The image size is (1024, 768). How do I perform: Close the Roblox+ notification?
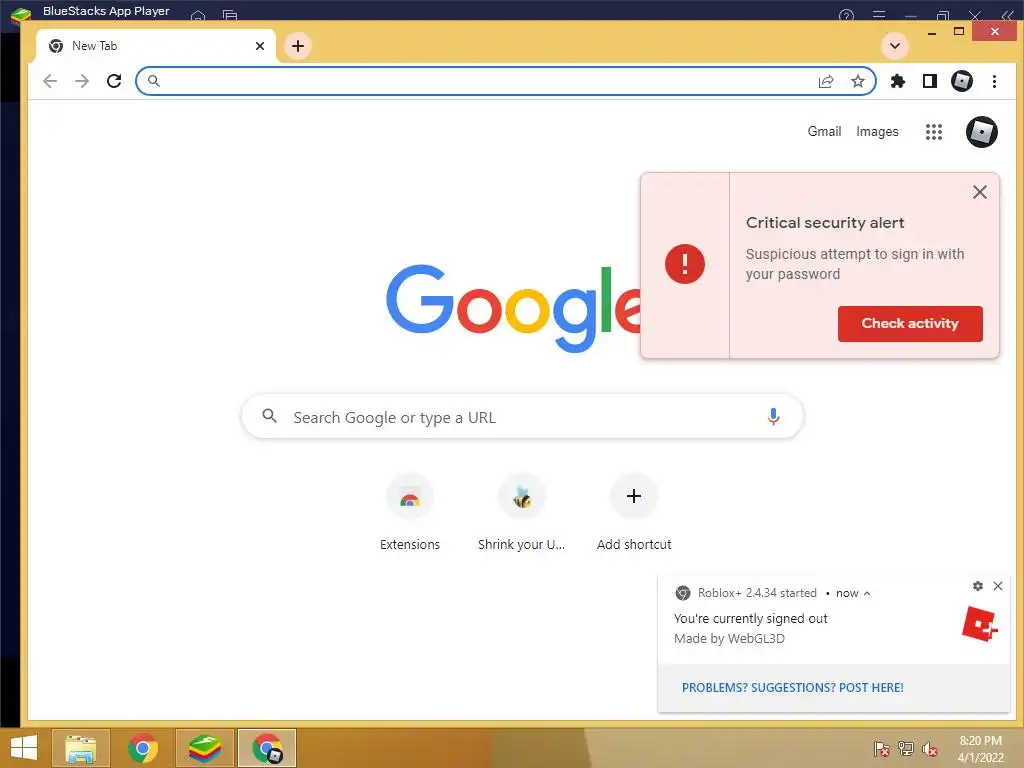[x=998, y=586]
